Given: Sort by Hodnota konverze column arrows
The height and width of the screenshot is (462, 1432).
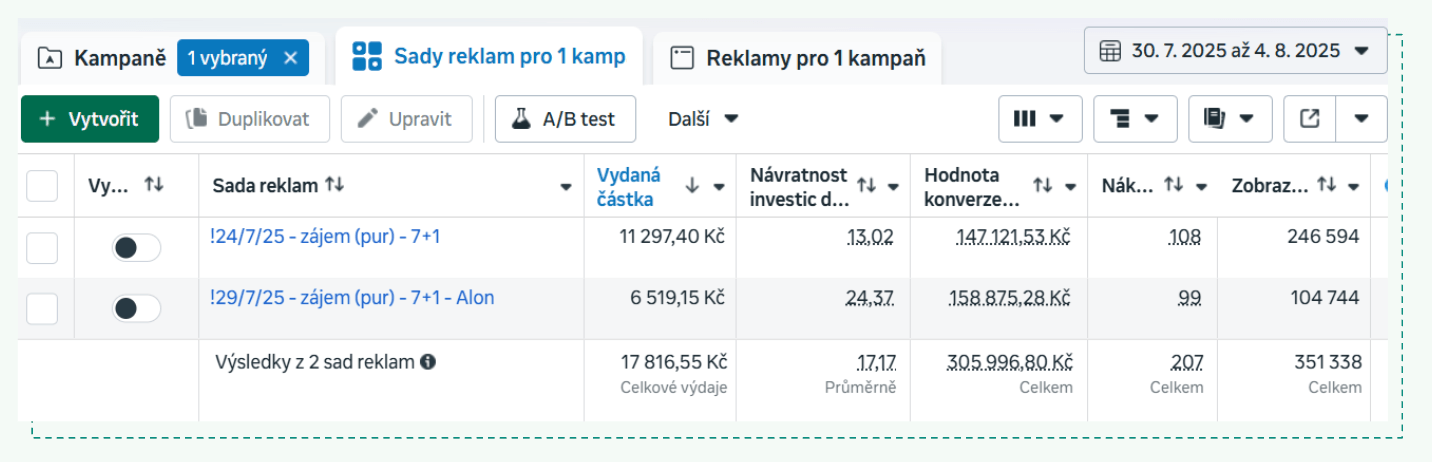Looking at the screenshot, I should (1042, 185).
